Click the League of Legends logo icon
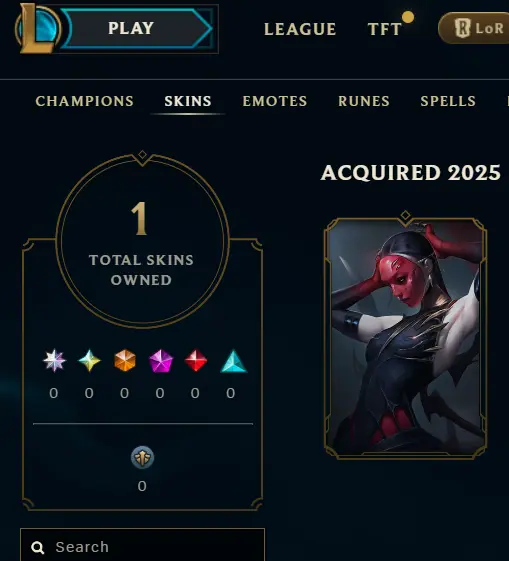 [36, 28]
